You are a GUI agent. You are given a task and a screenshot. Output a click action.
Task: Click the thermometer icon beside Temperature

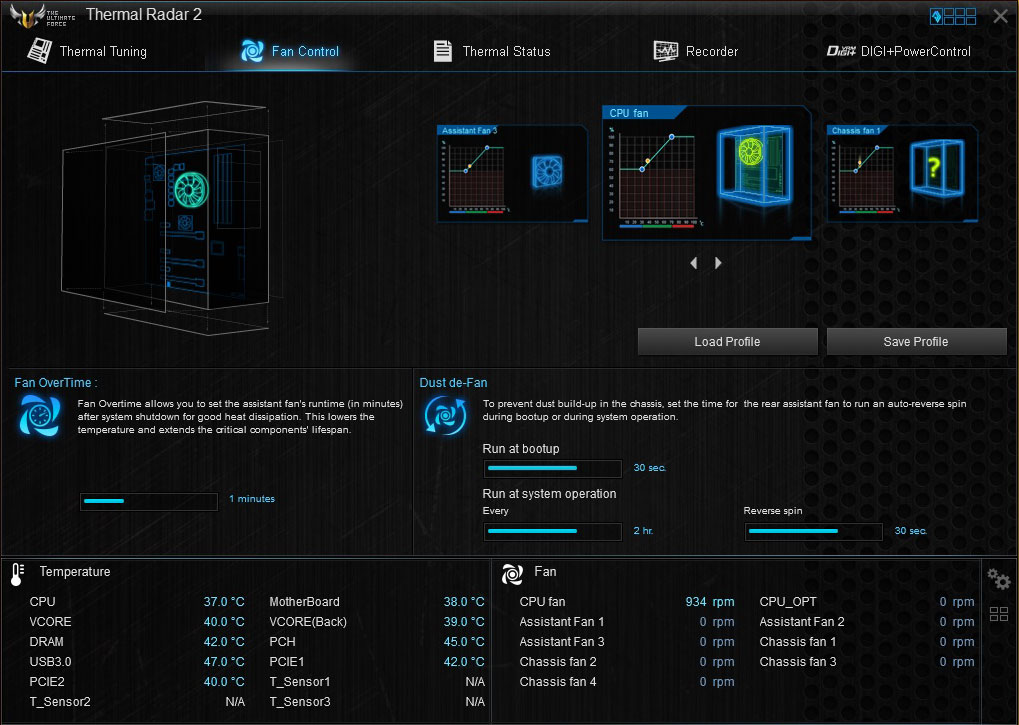(x=18, y=574)
